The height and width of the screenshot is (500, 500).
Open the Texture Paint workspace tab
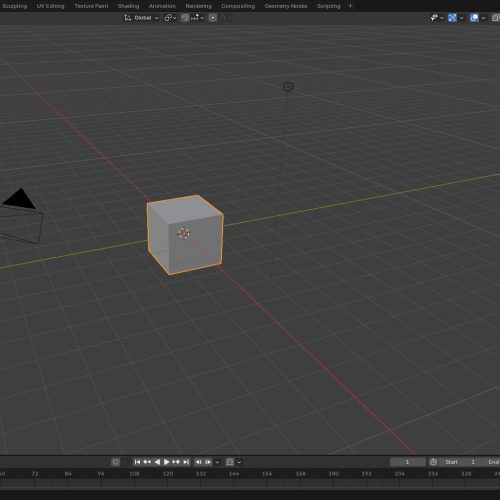tap(91, 6)
